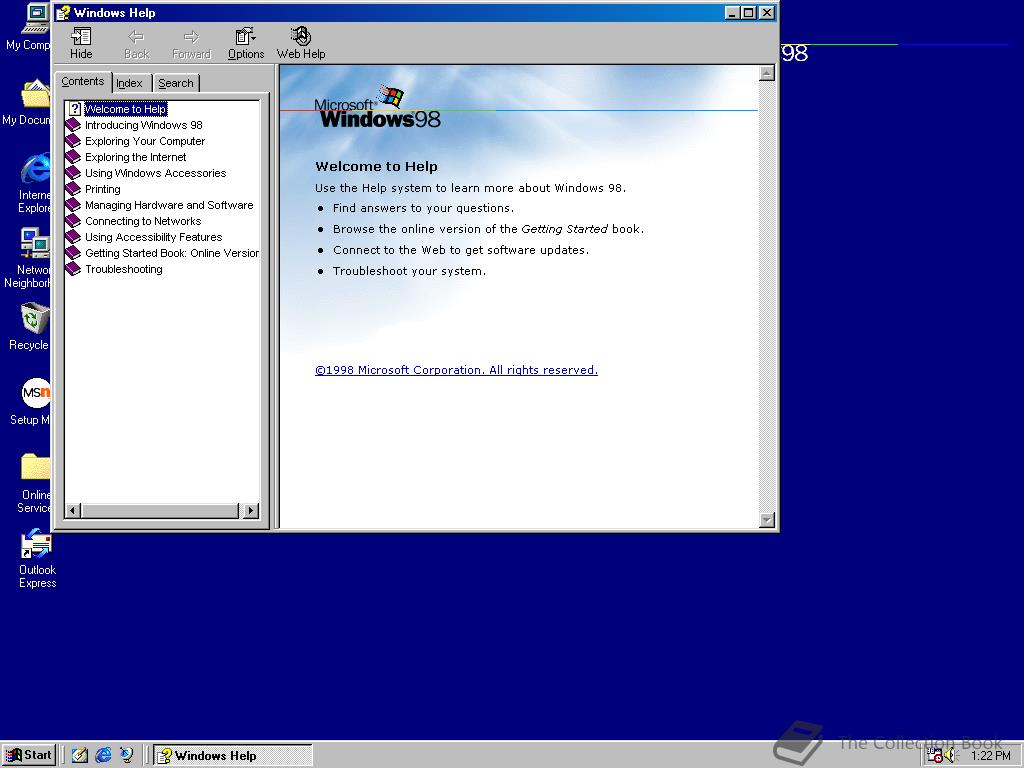The width and height of the screenshot is (1024, 768).
Task: Click the Hide toolbar button
Action: (81, 44)
